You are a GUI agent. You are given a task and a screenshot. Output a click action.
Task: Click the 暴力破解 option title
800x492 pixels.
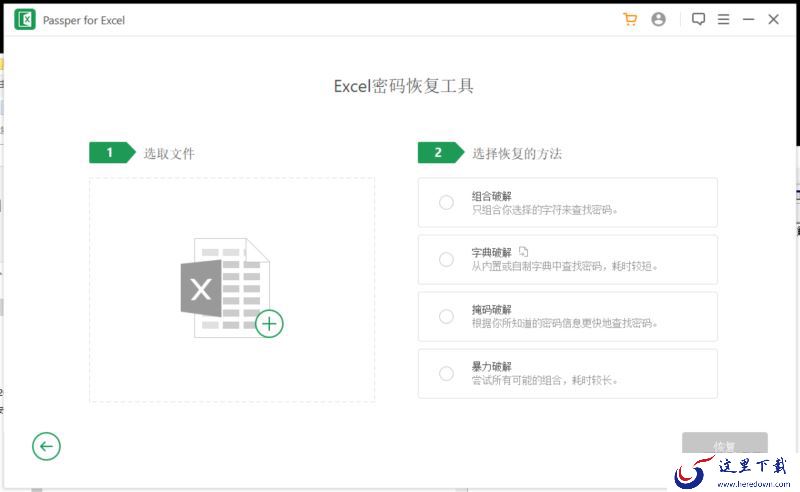[491, 366]
